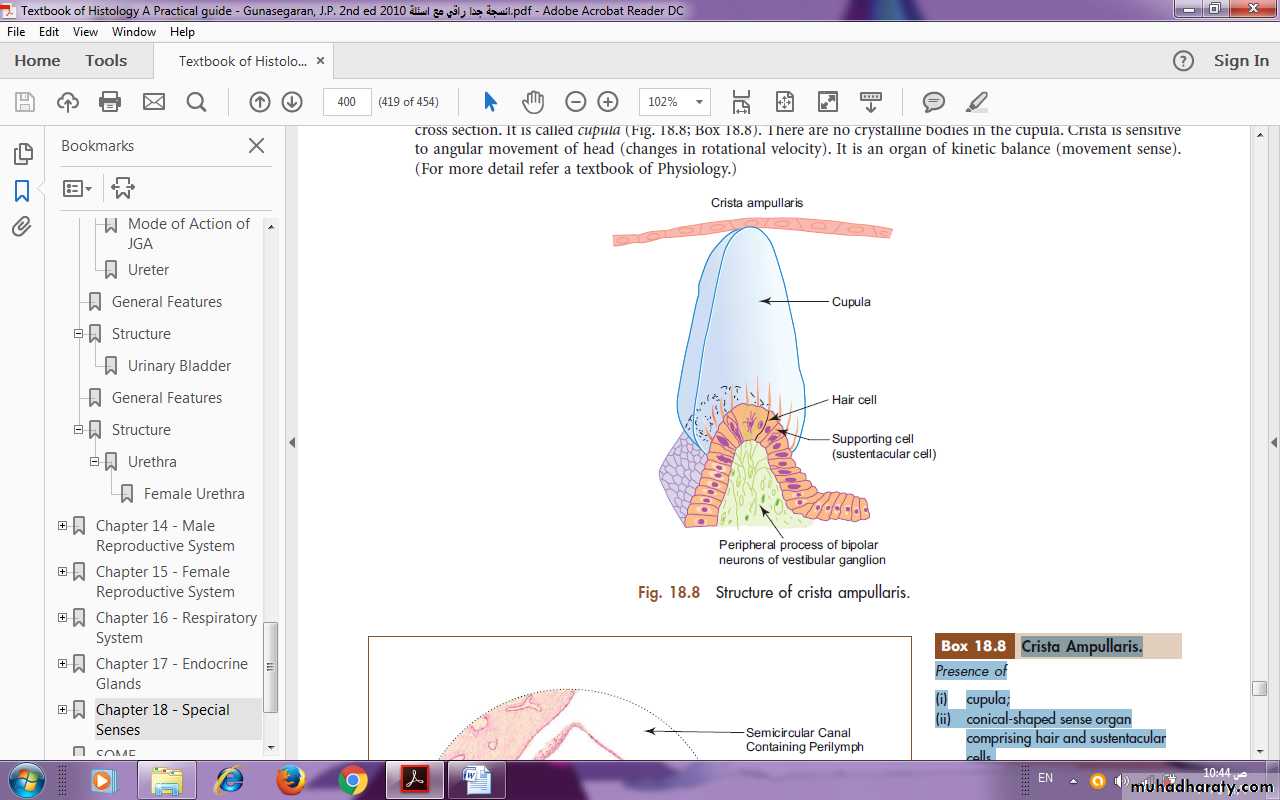Open the 102% zoom level dropdown
This screenshot has height=800, width=1280.
pos(700,102)
